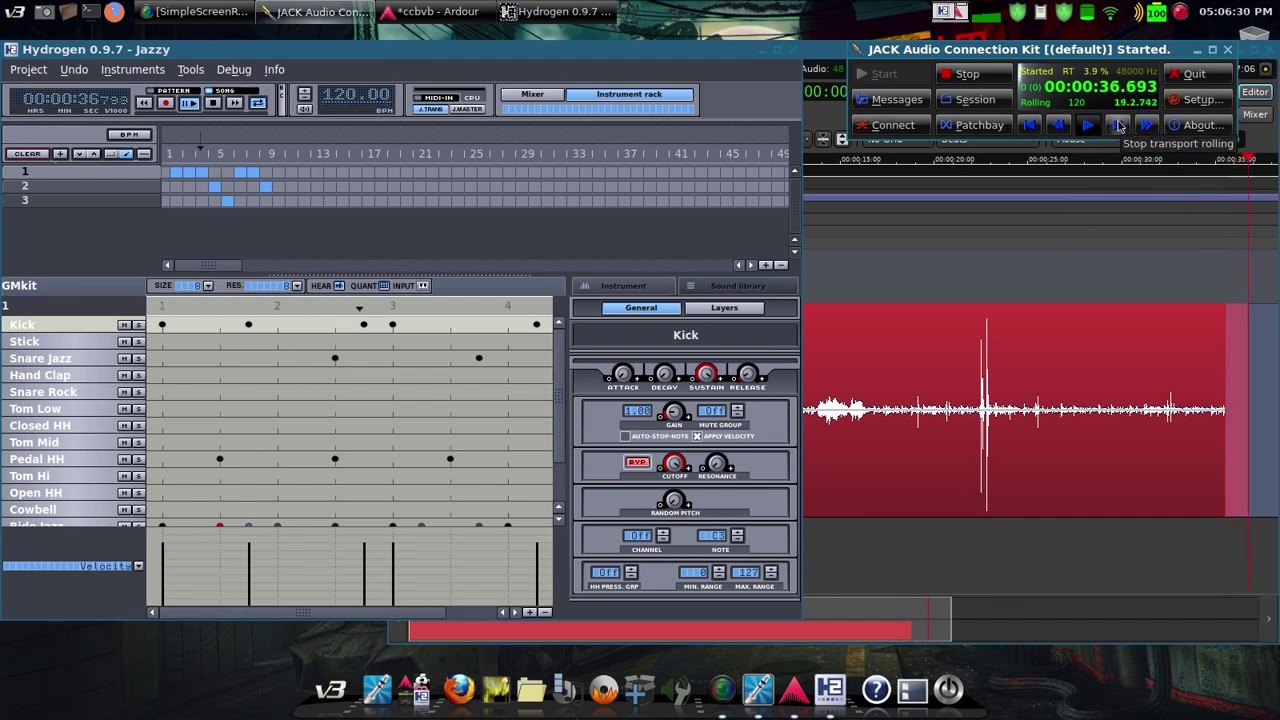The height and width of the screenshot is (720, 1280).
Task: Open the Info menu
Action: click(274, 70)
